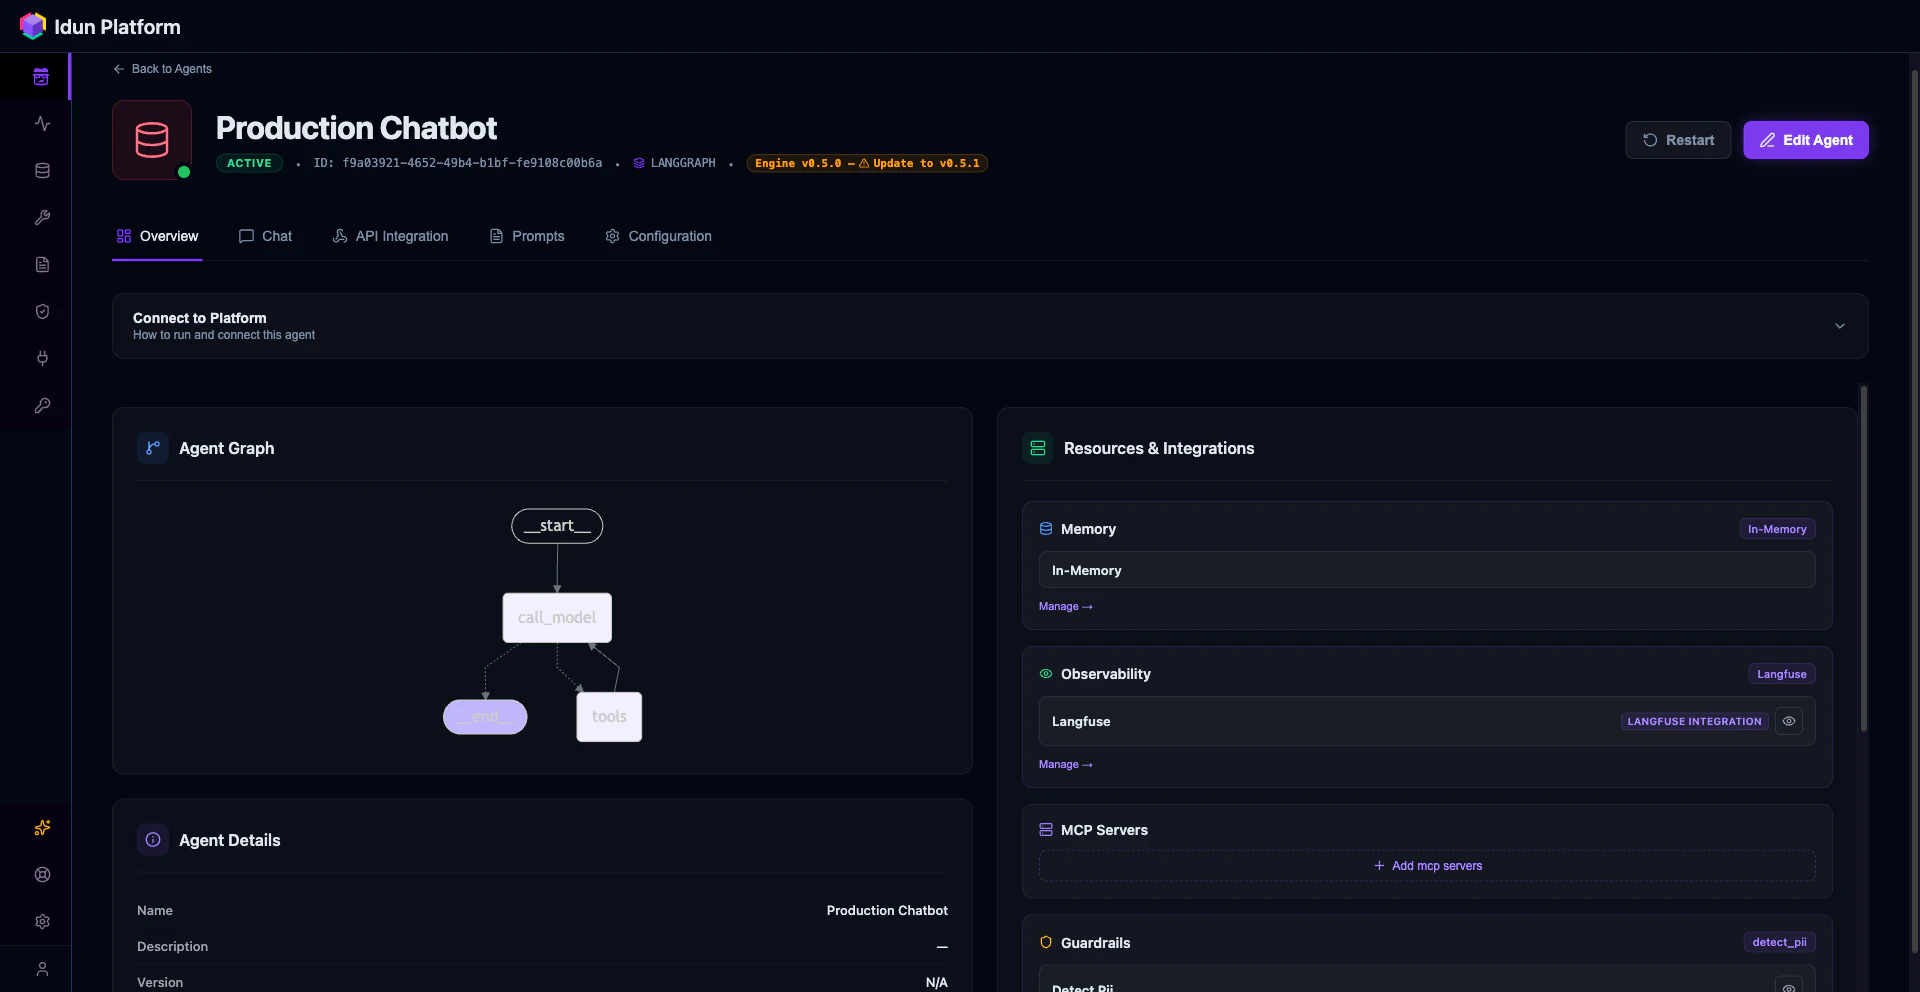Switch to the Chat tab
1920x992 pixels.
click(x=264, y=236)
